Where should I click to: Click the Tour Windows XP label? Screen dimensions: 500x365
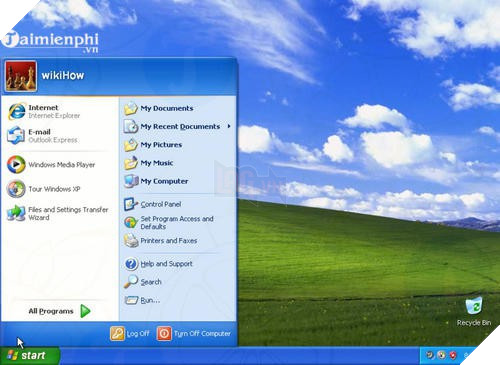[54, 189]
